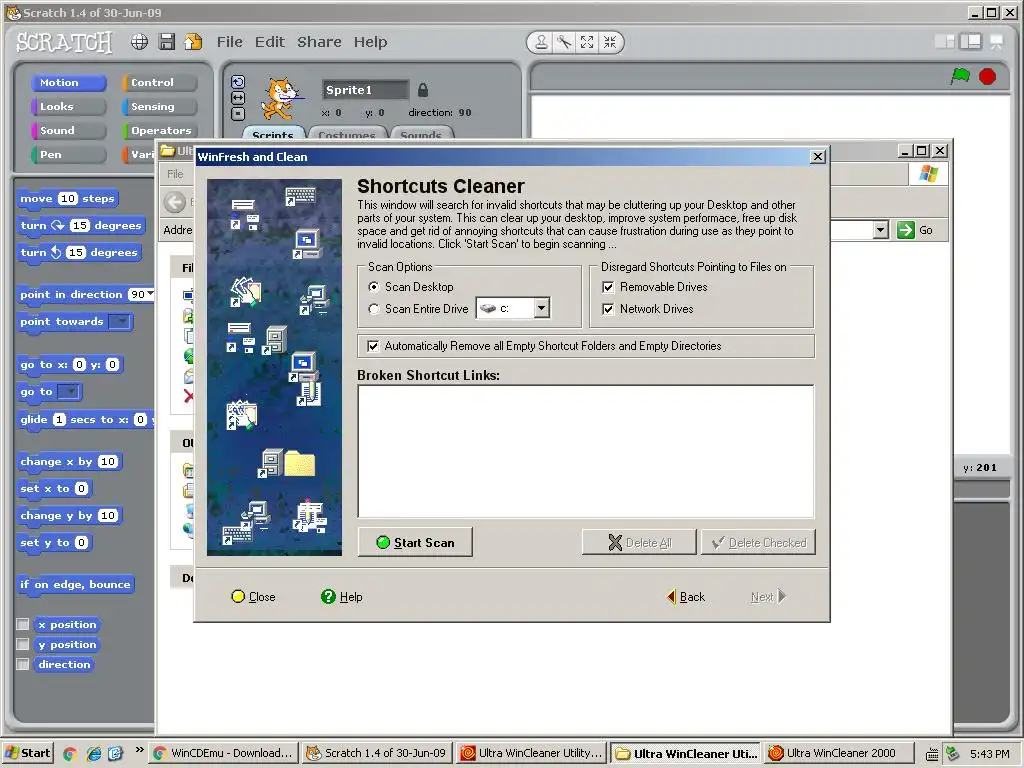This screenshot has height=768, width=1024.
Task: Open the drive c: dropdown
Action: click(541, 308)
